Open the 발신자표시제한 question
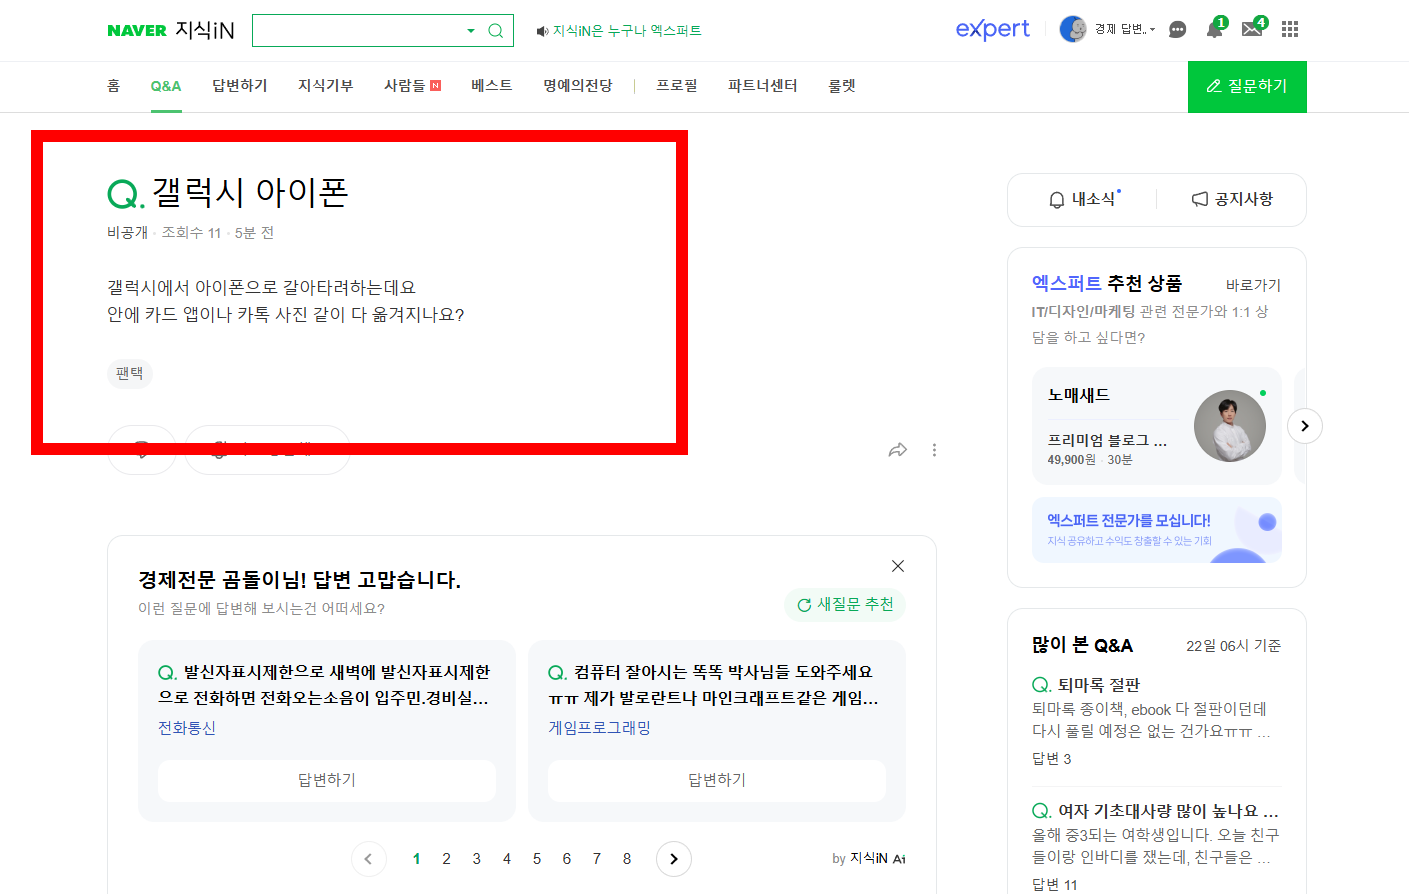The image size is (1409, 894). [x=325, y=685]
